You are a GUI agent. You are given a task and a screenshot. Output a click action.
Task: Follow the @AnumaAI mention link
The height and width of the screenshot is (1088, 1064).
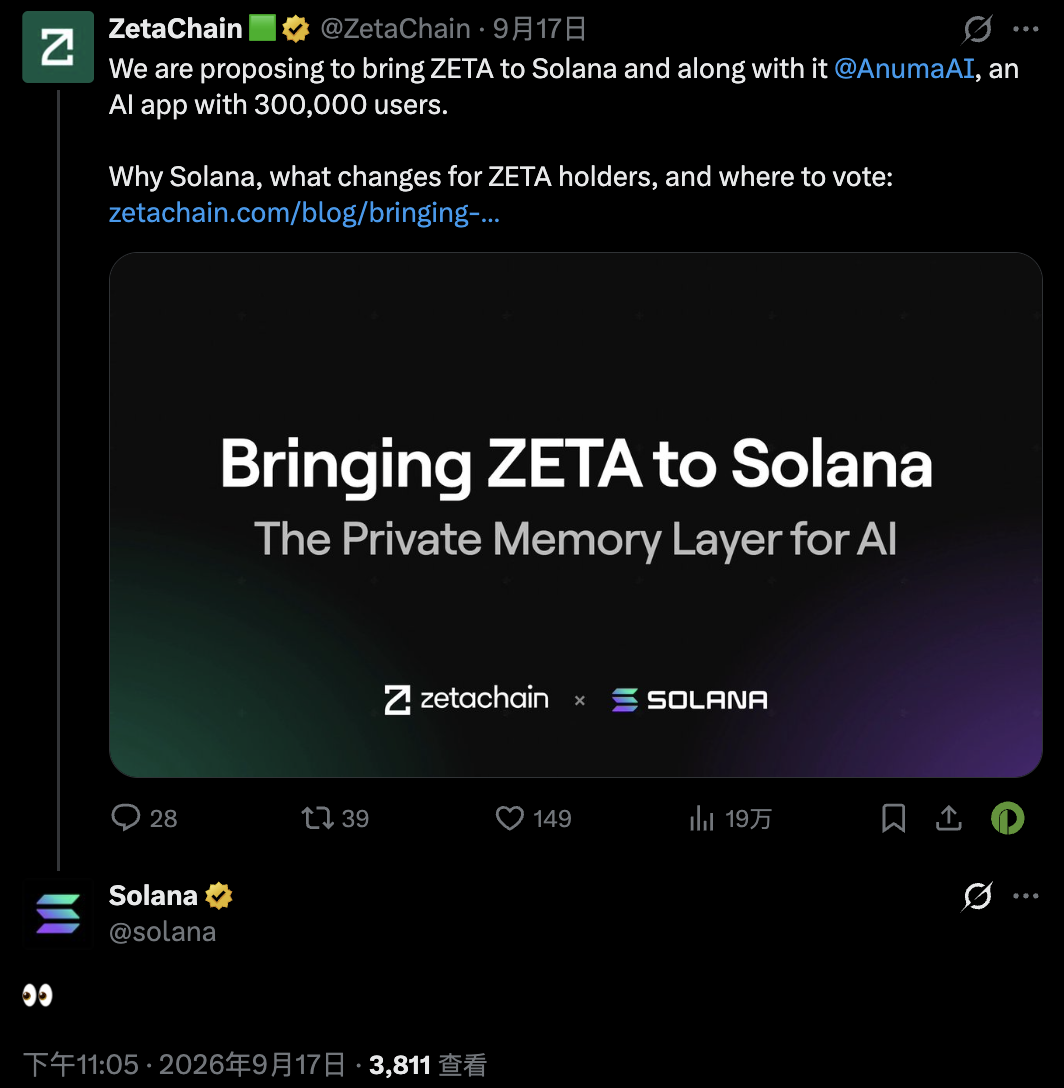click(x=904, y=69)
